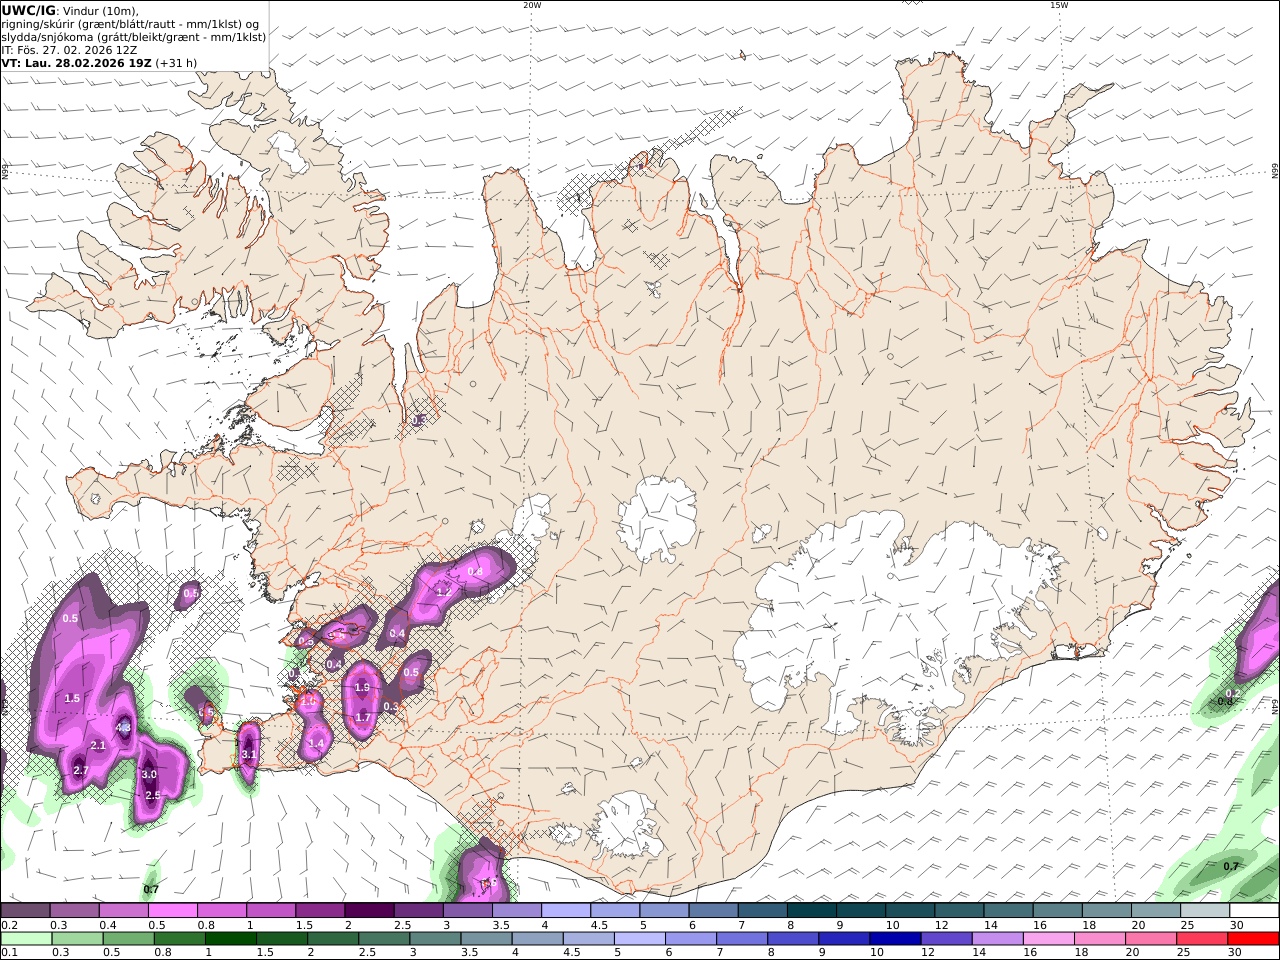Click the light lavender swatch labeled 4 on the snow scale
The image size is (1280, 960).
tap(566, 911)
